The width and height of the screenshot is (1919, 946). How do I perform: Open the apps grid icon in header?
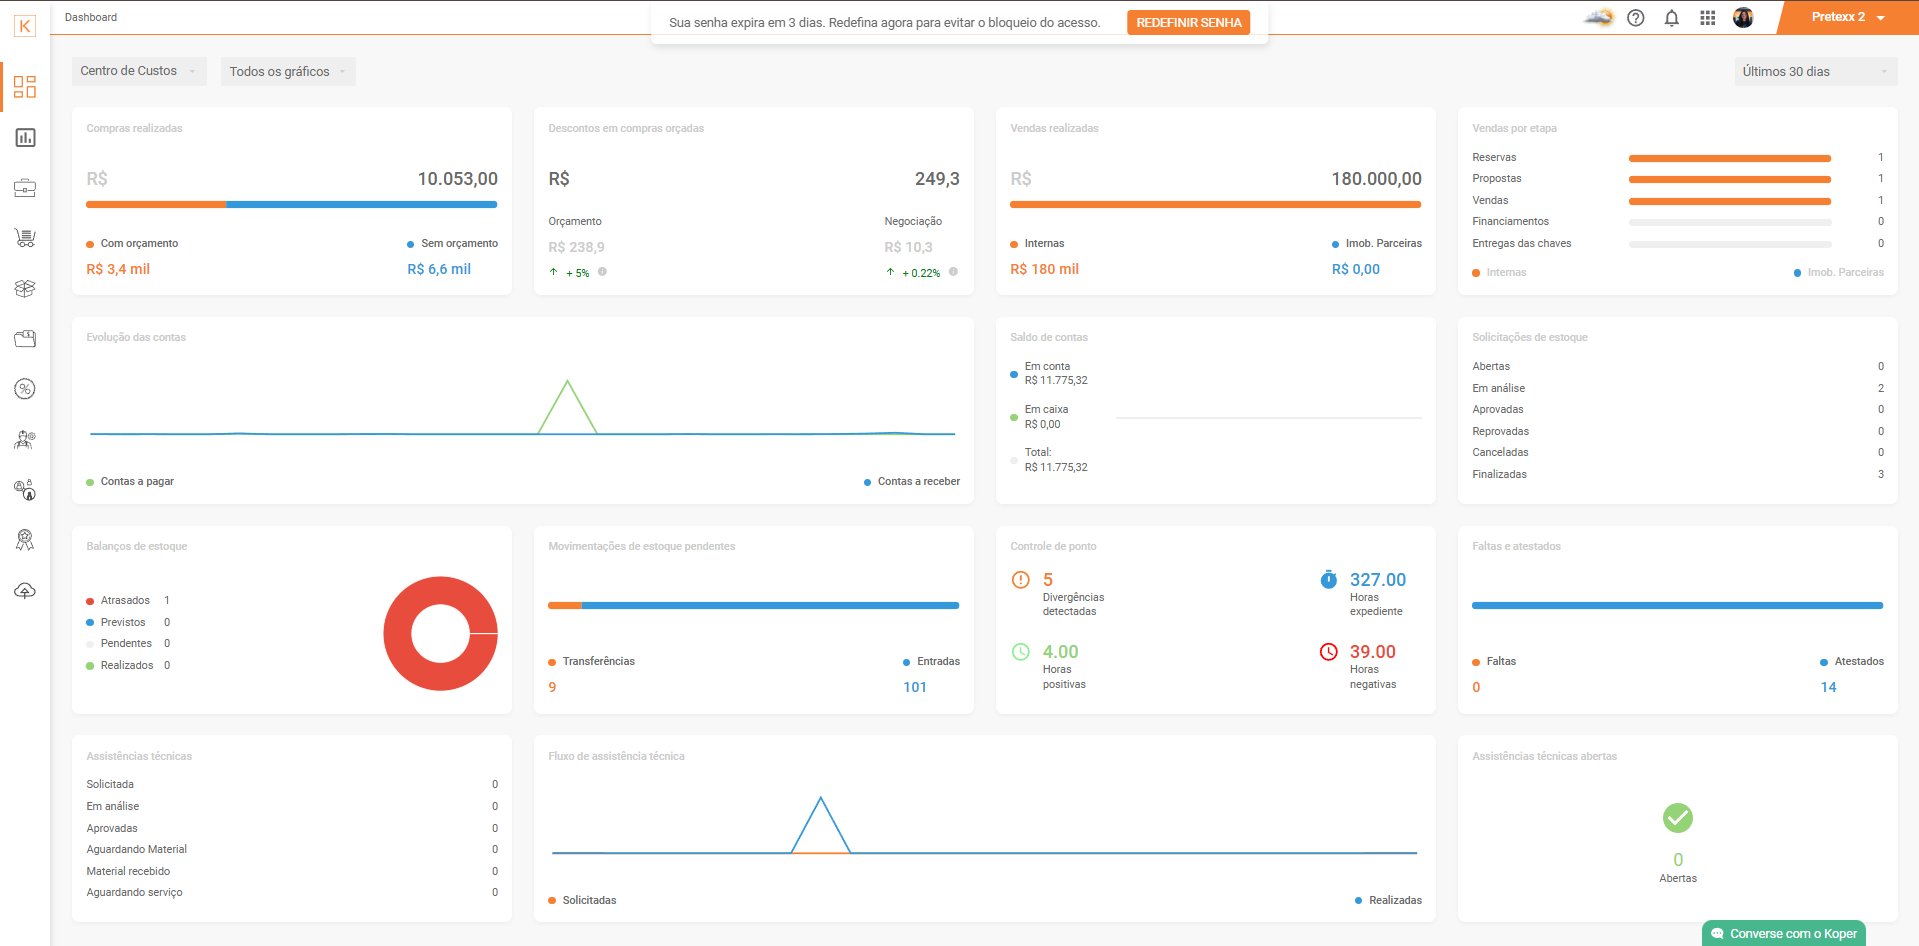[x=1707, y=18]
